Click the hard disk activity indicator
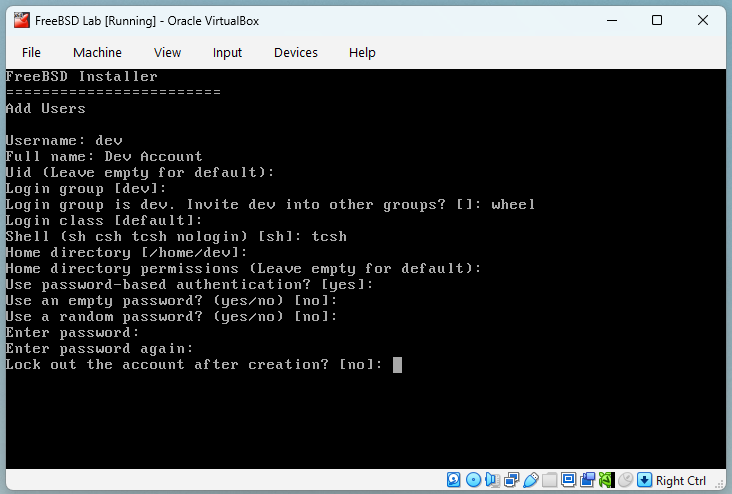 [x=453, y=480]
